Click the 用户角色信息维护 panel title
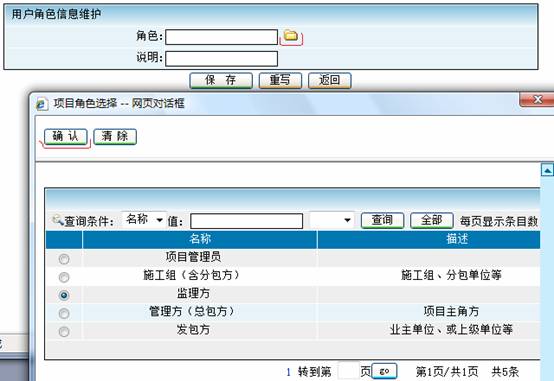554x381 pixels. pyautogui.click(x=56, y=14)
